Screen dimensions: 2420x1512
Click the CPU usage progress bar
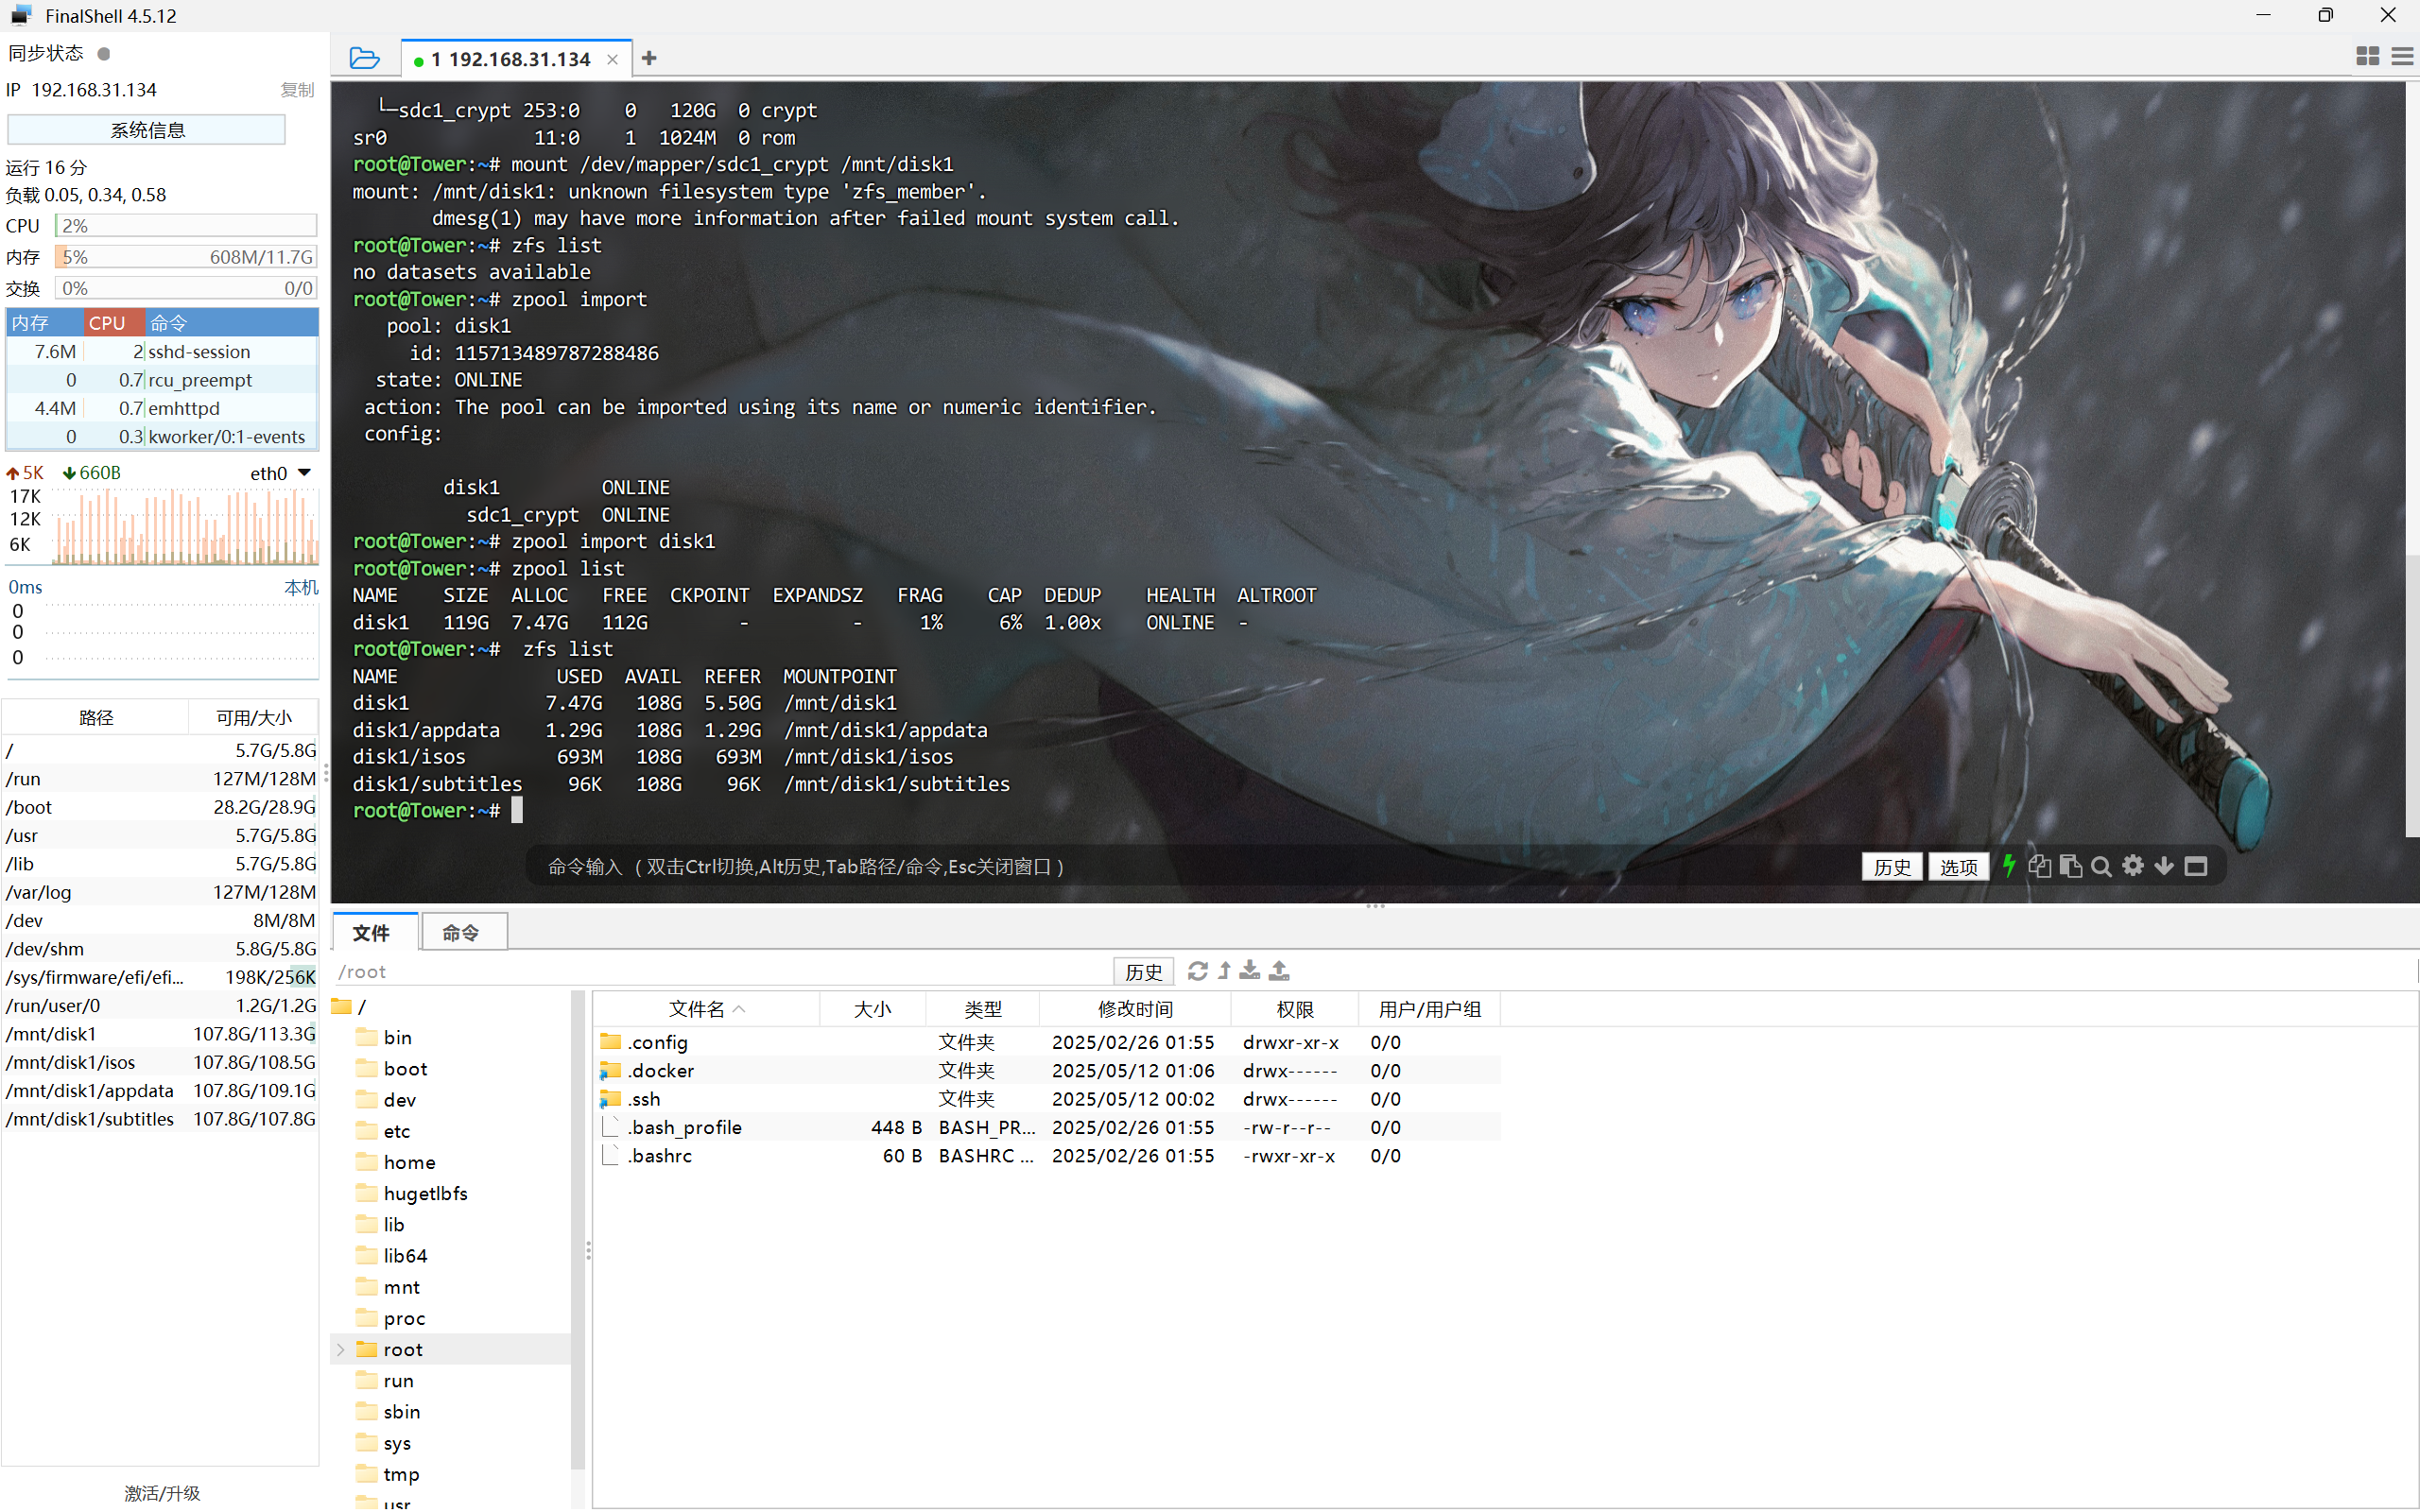(x=186, y=225)
